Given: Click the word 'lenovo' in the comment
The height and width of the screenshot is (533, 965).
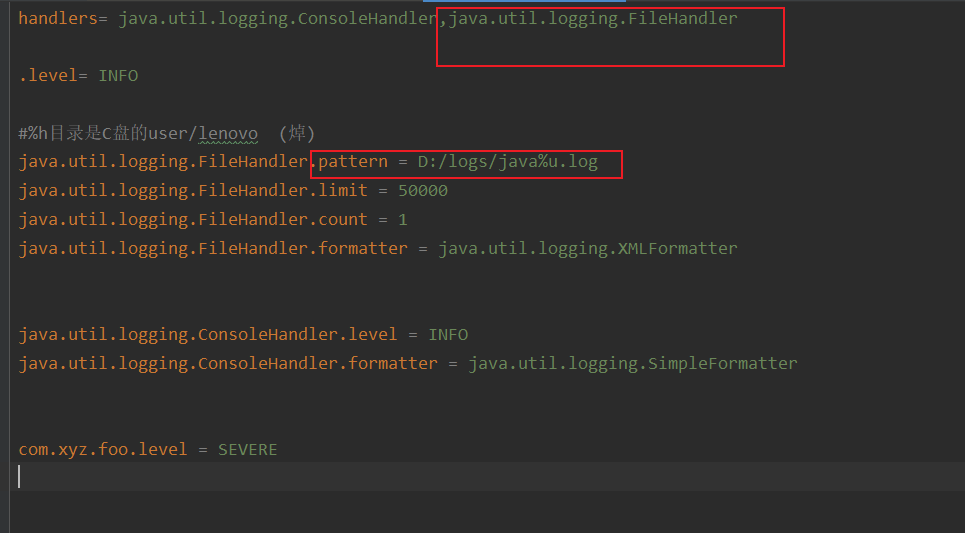Looking at the screenshot, I should (228, 134).
